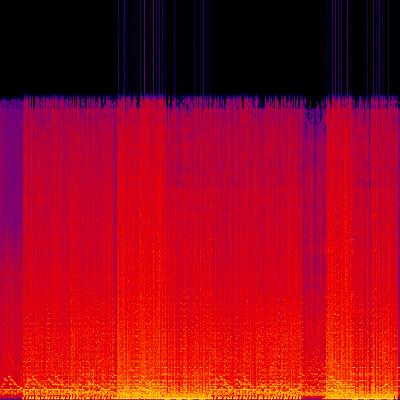Select the first red section following the purple intro
This screenshot has width=400, height=400.
point(69,233)
